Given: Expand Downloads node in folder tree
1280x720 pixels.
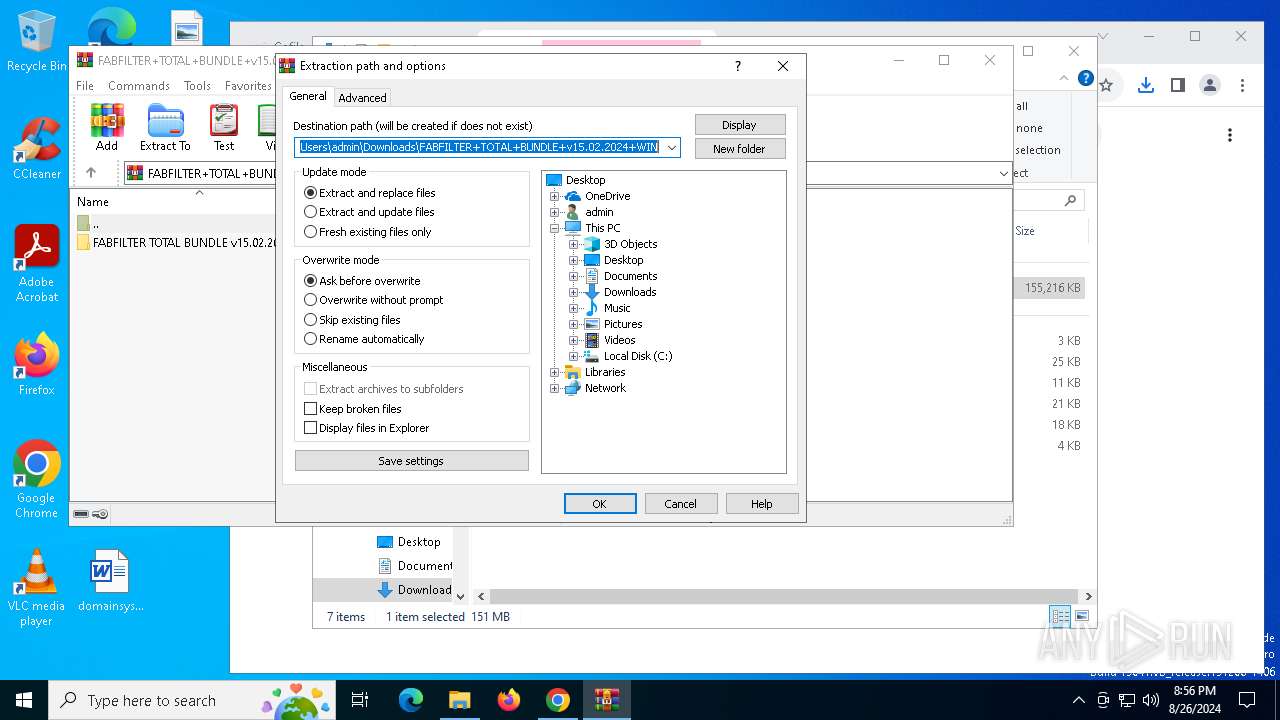Looking at the screenshot, I should [x=574, y=292].
